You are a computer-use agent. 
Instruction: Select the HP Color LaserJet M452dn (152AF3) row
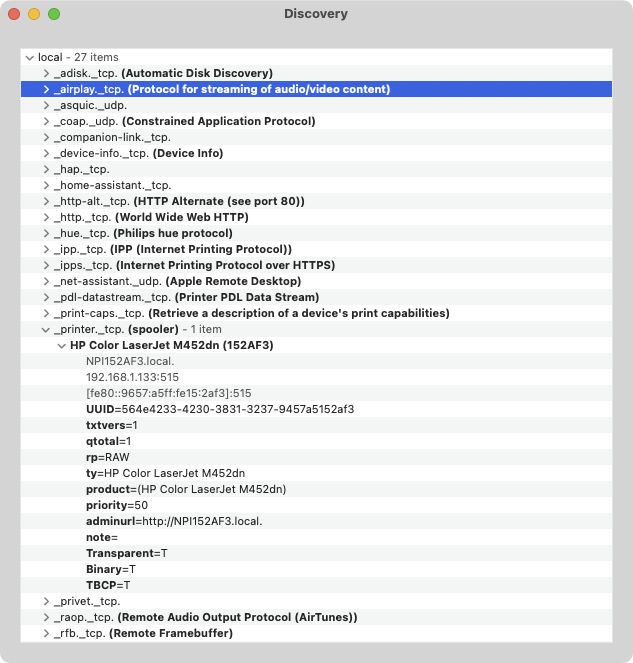[316, 345]
